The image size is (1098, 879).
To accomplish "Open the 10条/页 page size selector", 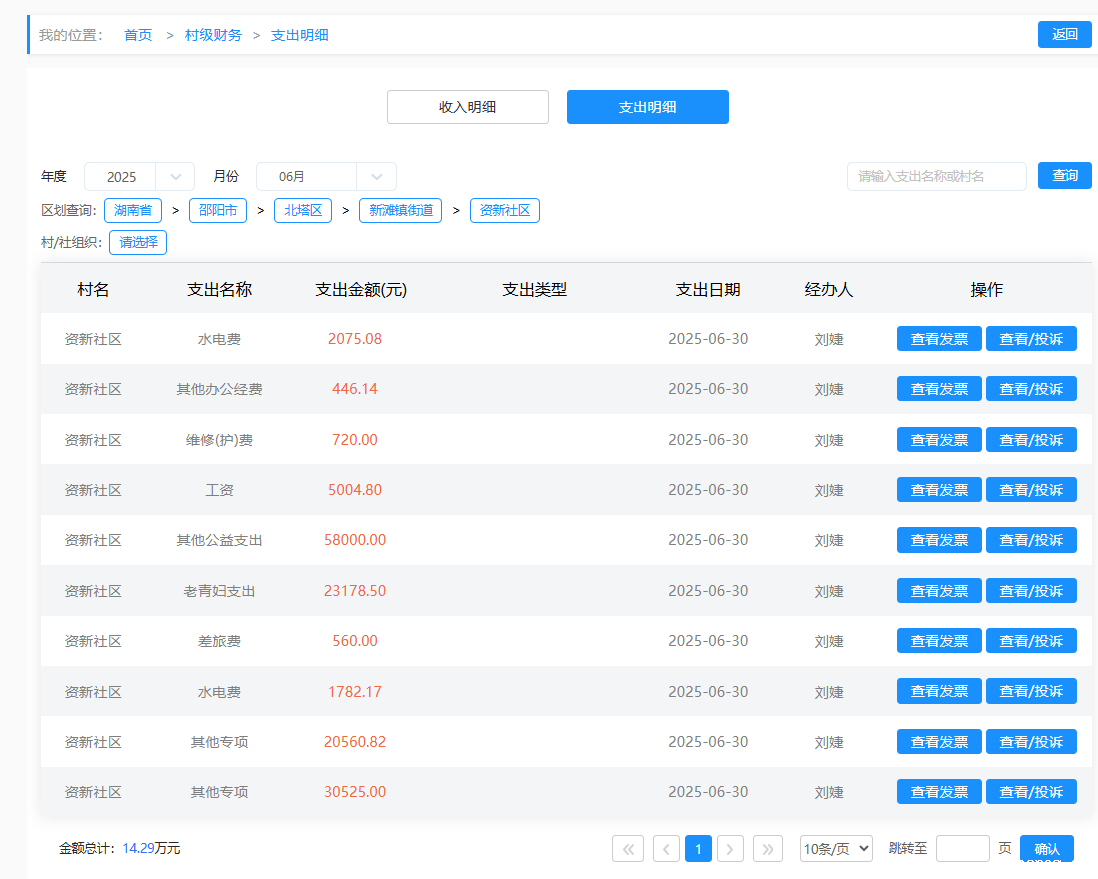I will 836,849.
